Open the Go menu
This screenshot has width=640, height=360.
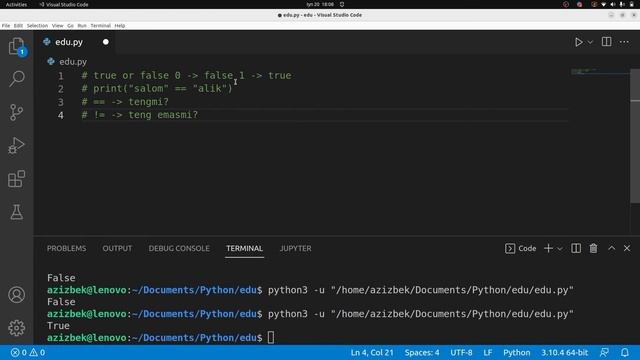[70, 25]
